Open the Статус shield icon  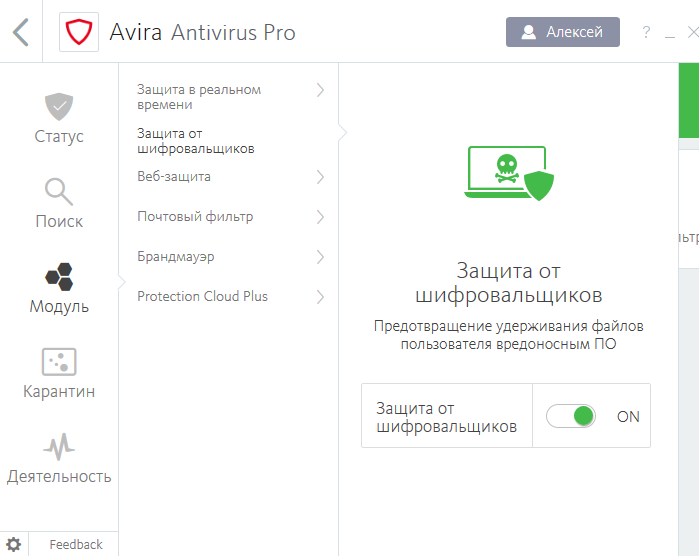(x=59, y=107)
